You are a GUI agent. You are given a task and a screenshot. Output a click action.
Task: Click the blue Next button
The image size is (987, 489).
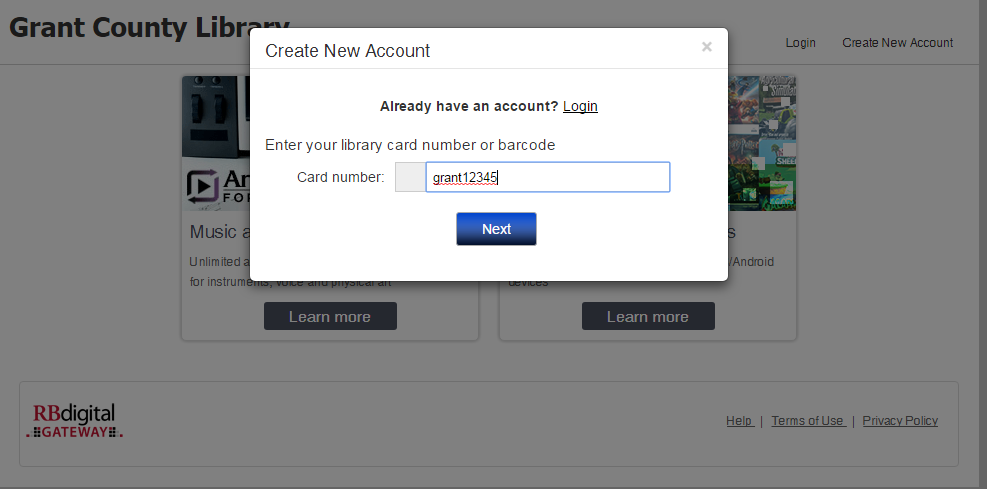tap(496, 229)
